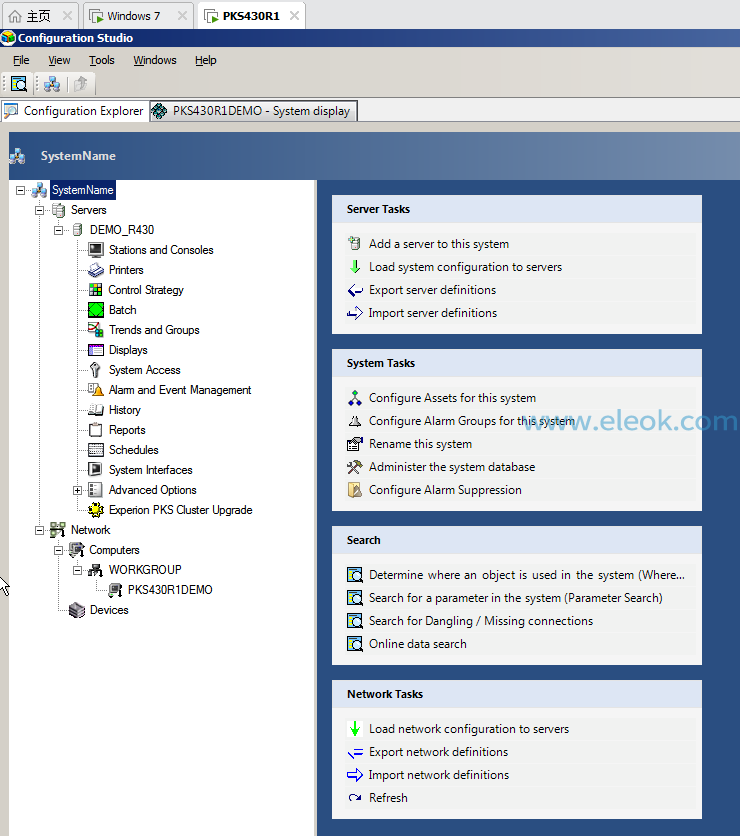The width and height of the screenshot is (740, 836).
Task: Close the PKS430R1 VM tab
Action: (x=294, y=16)
